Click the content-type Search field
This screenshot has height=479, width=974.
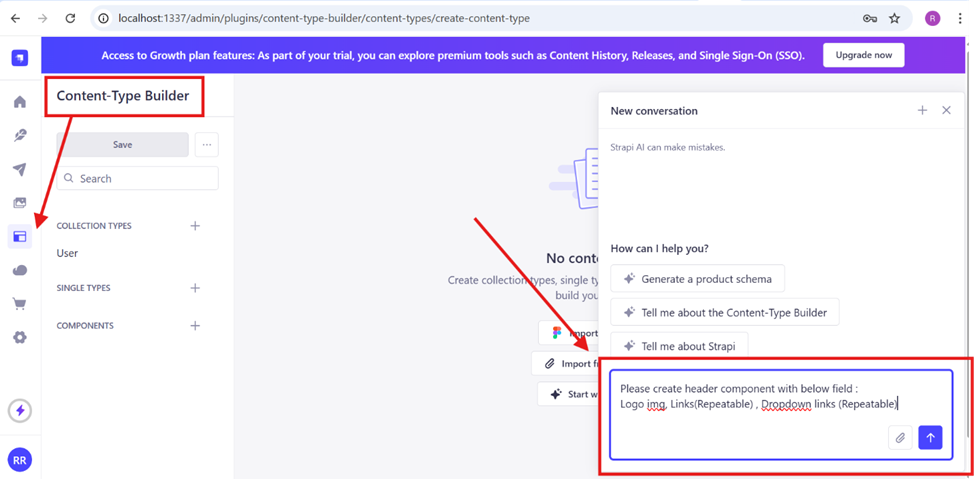(138, 178)
